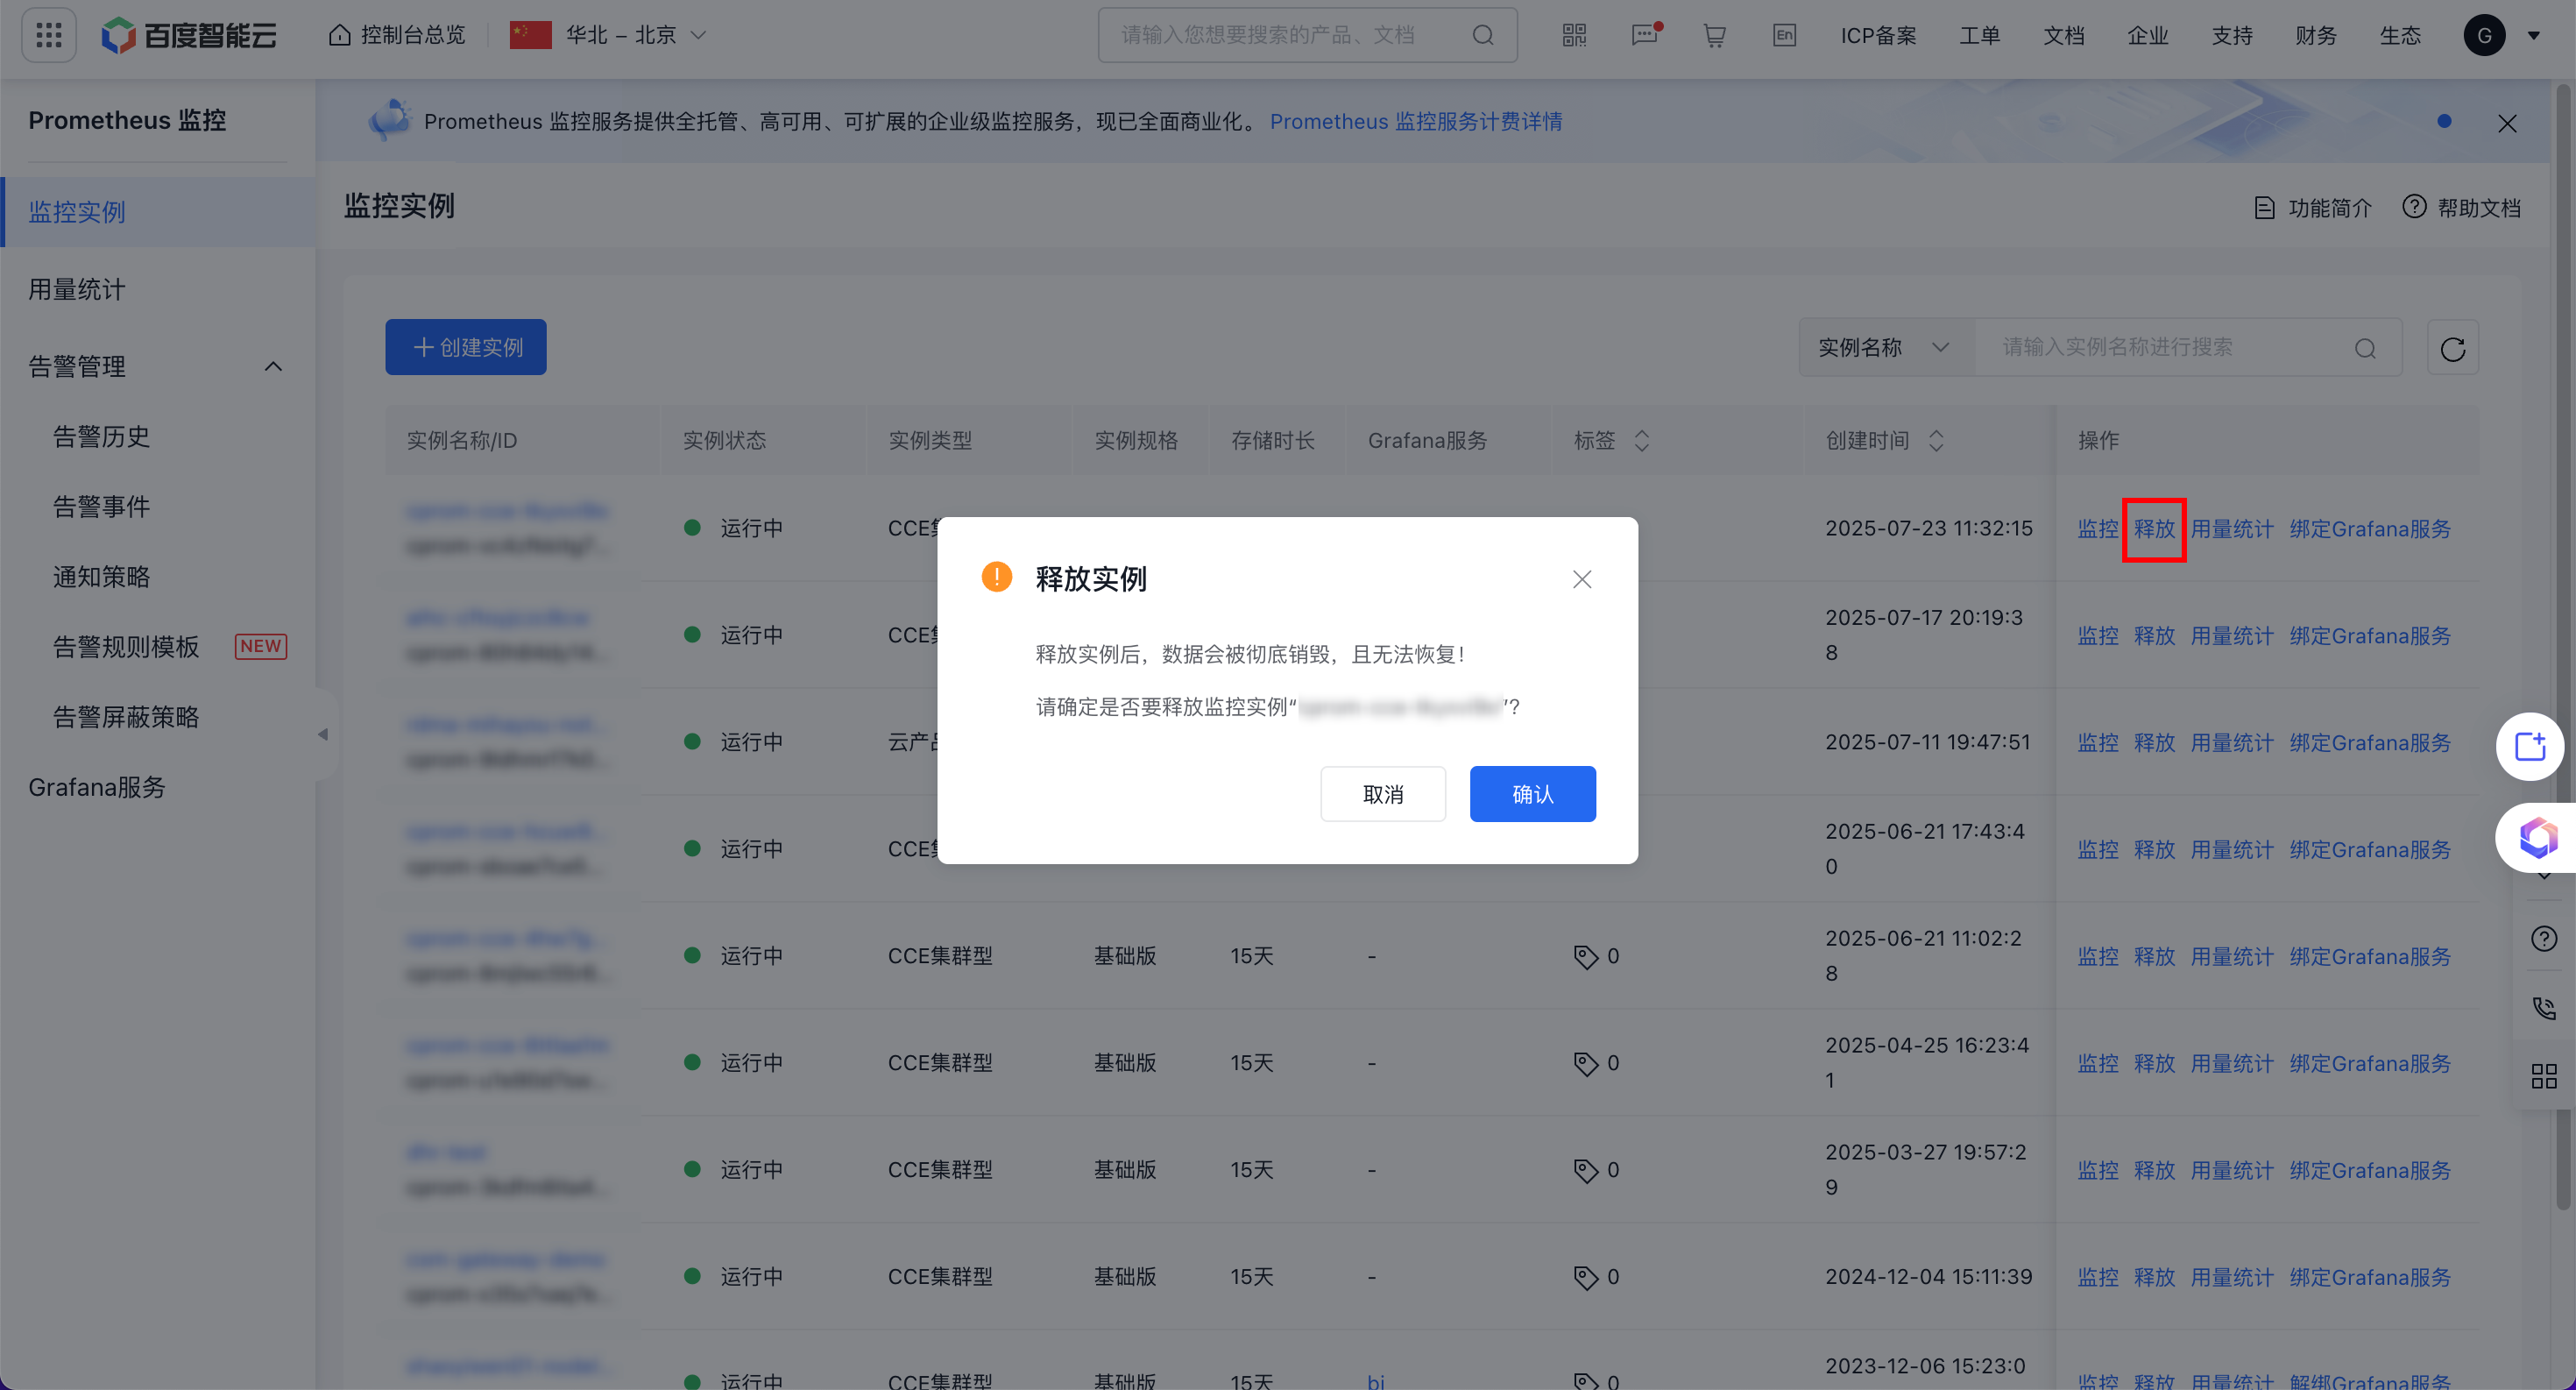Go to 控制台总览
The image size is (2576, 1390).
pyautogui.click(x=398, y=35)
